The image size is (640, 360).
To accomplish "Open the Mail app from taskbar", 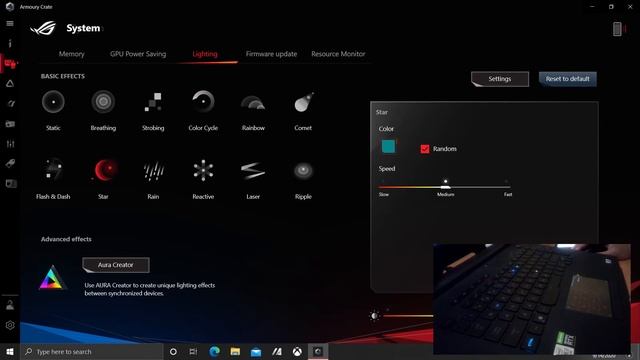I will pyautogui.click(x=256, y=352).
